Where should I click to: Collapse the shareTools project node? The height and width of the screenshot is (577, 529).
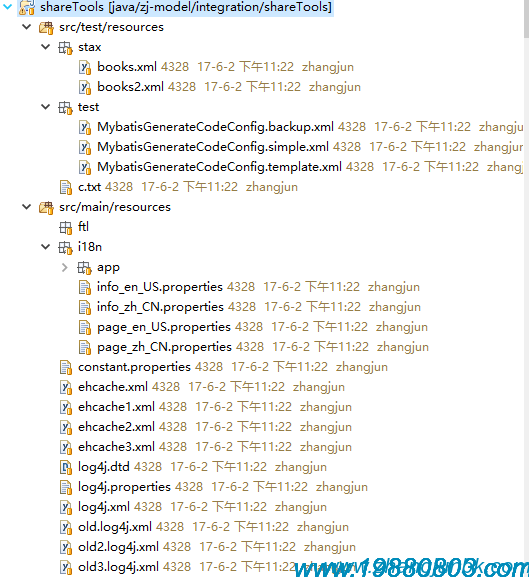click(7, 6)
